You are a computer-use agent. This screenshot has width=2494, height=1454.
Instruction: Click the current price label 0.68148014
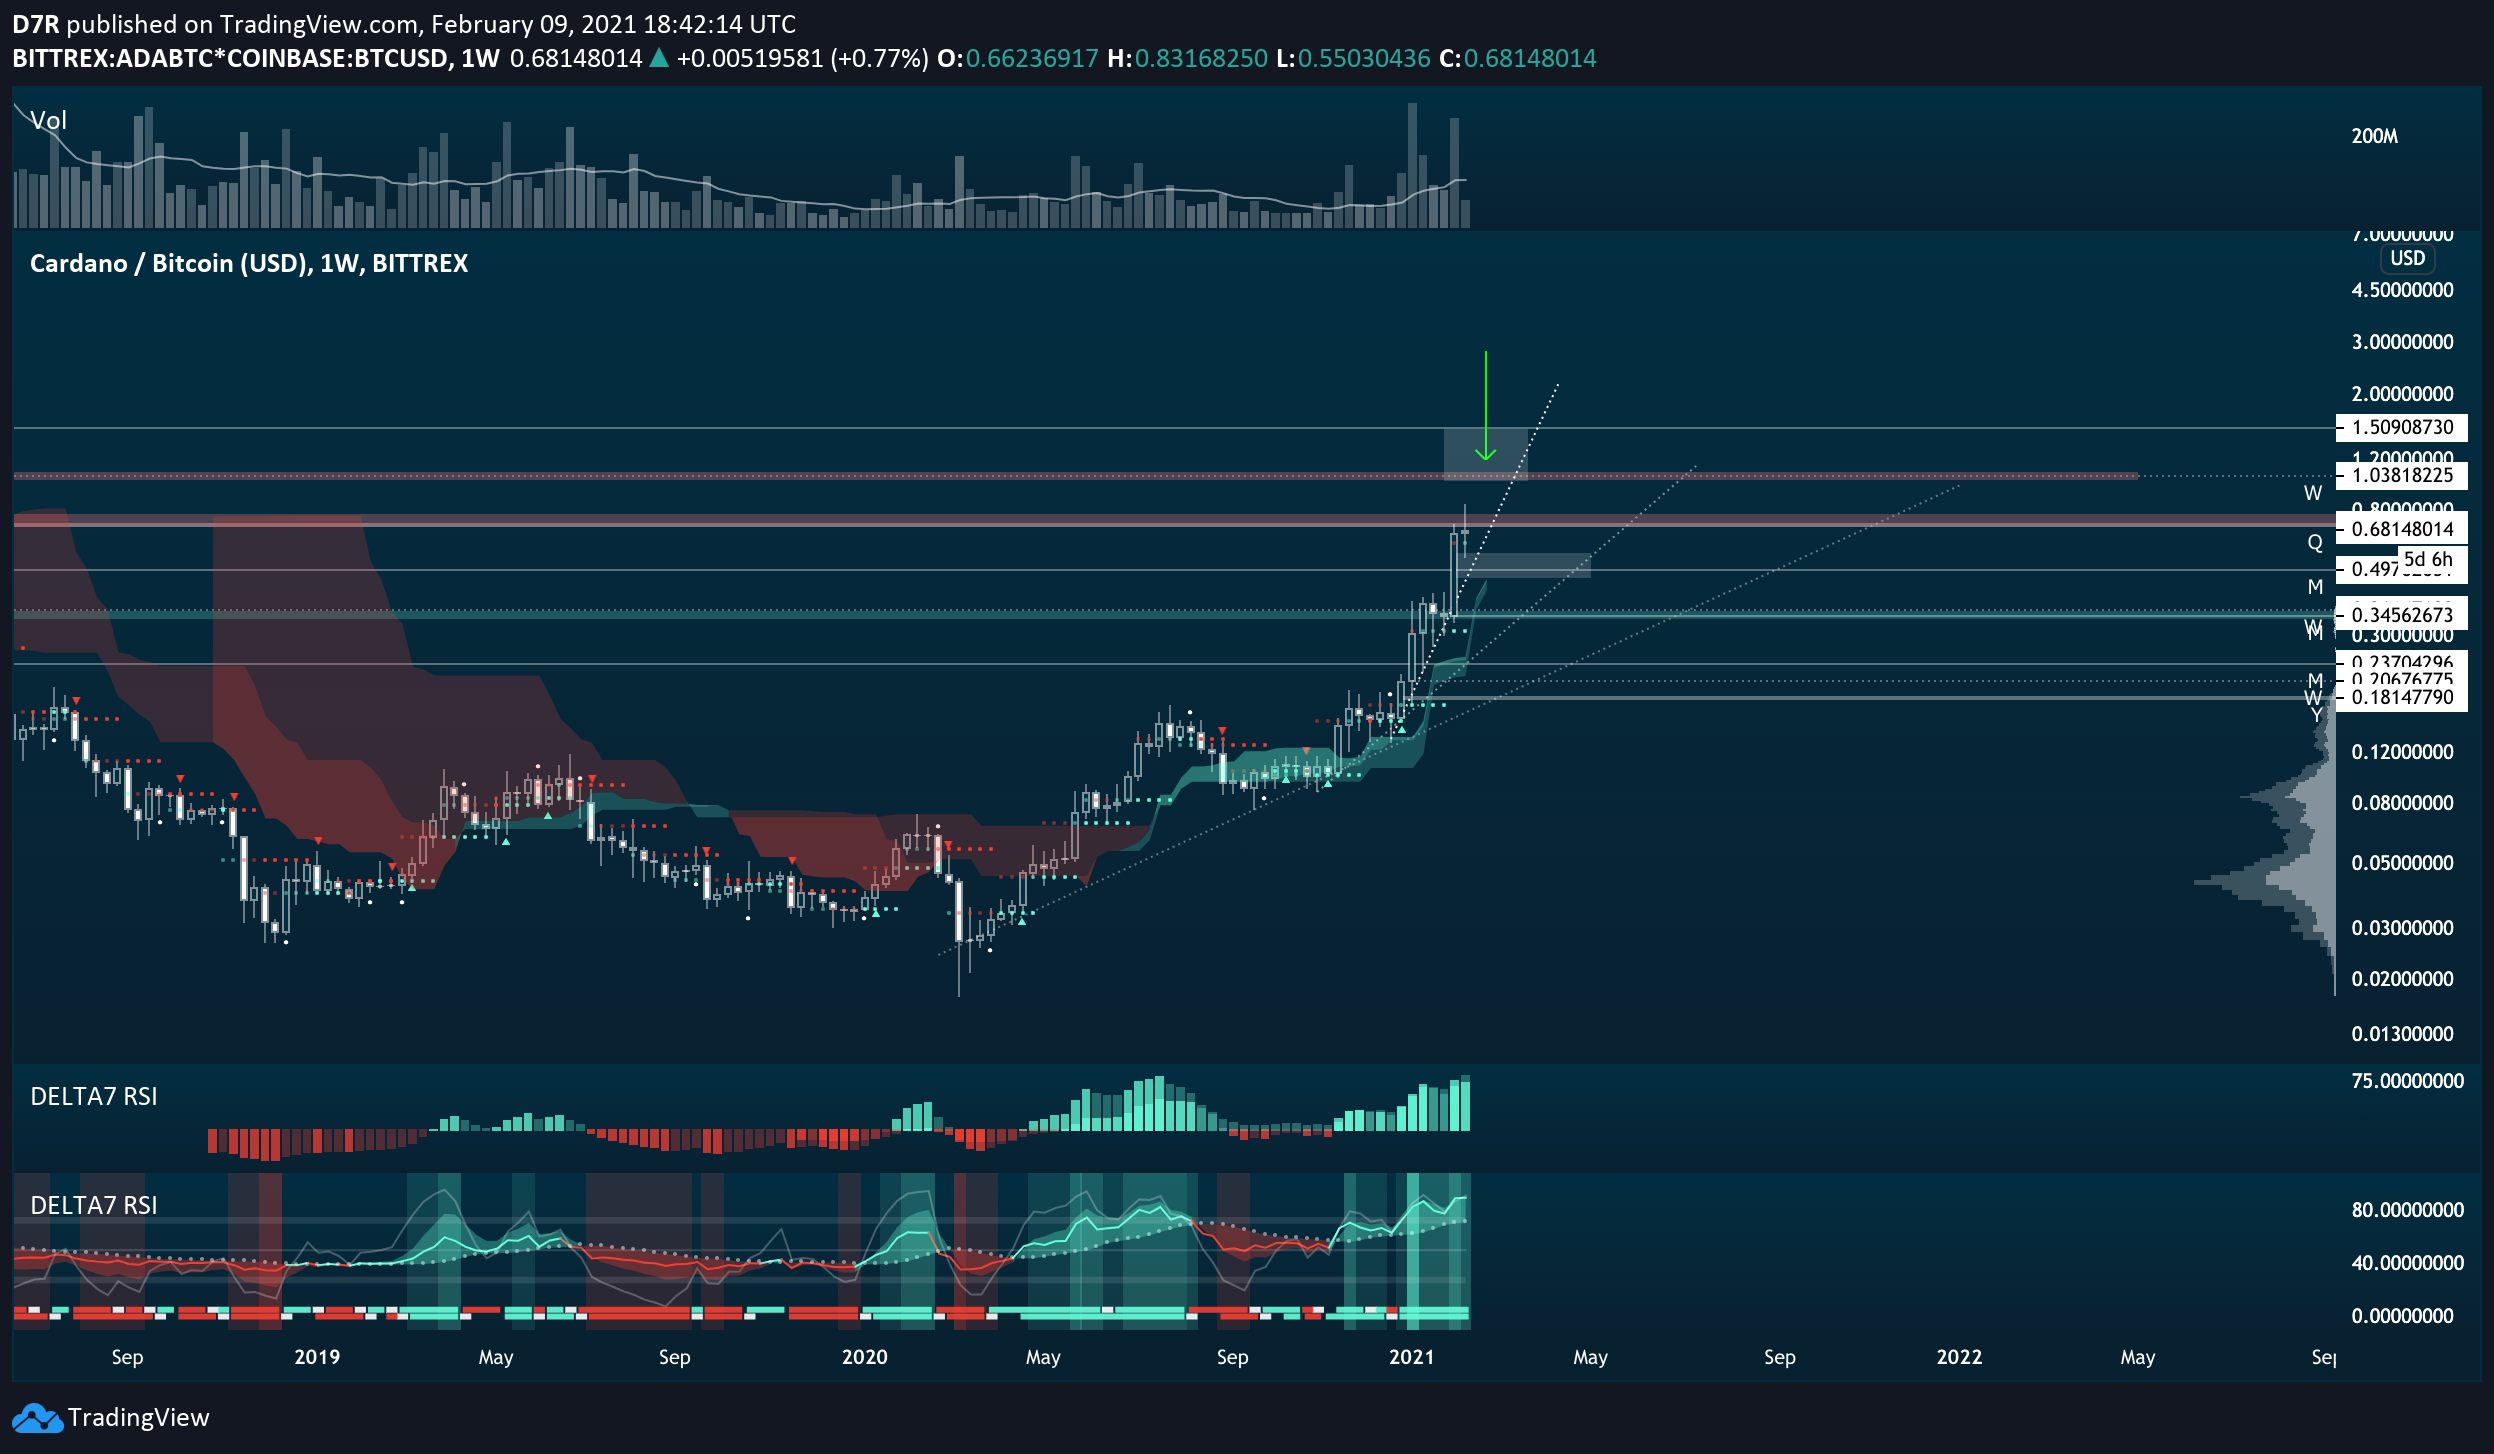coord(2402,529)
